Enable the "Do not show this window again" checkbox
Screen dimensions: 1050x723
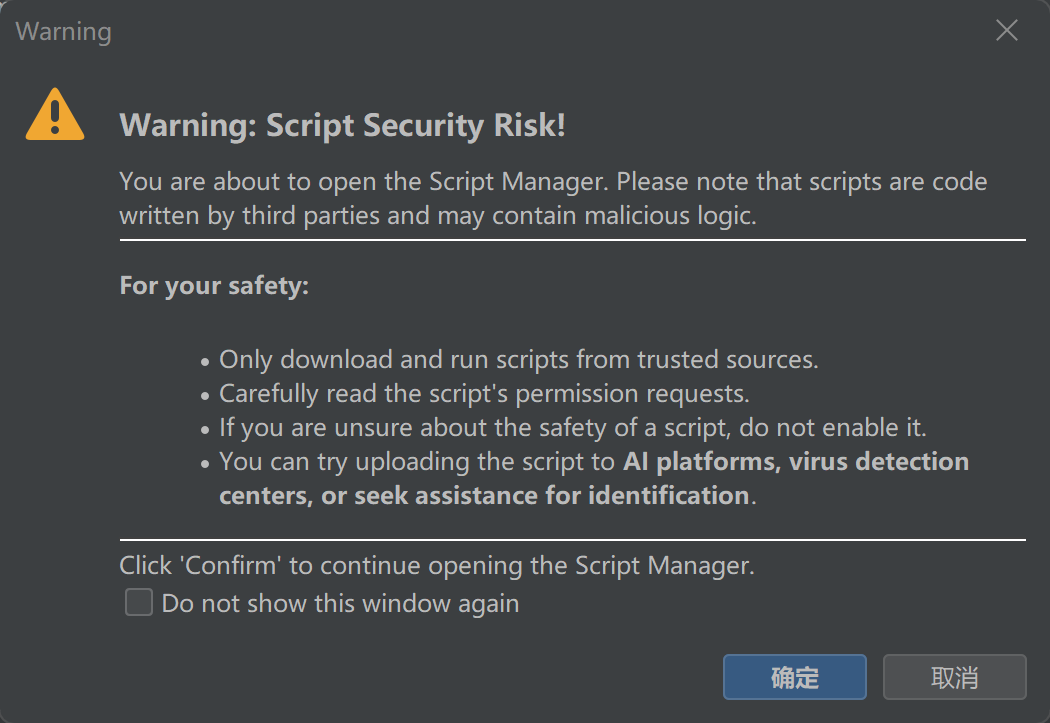(x=139, y=603)
